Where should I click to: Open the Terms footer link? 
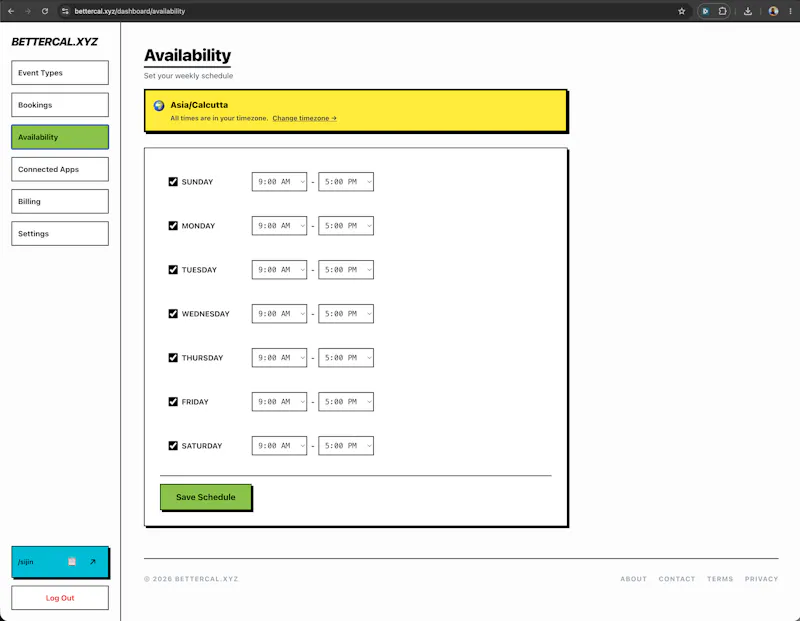pos(720,579)
